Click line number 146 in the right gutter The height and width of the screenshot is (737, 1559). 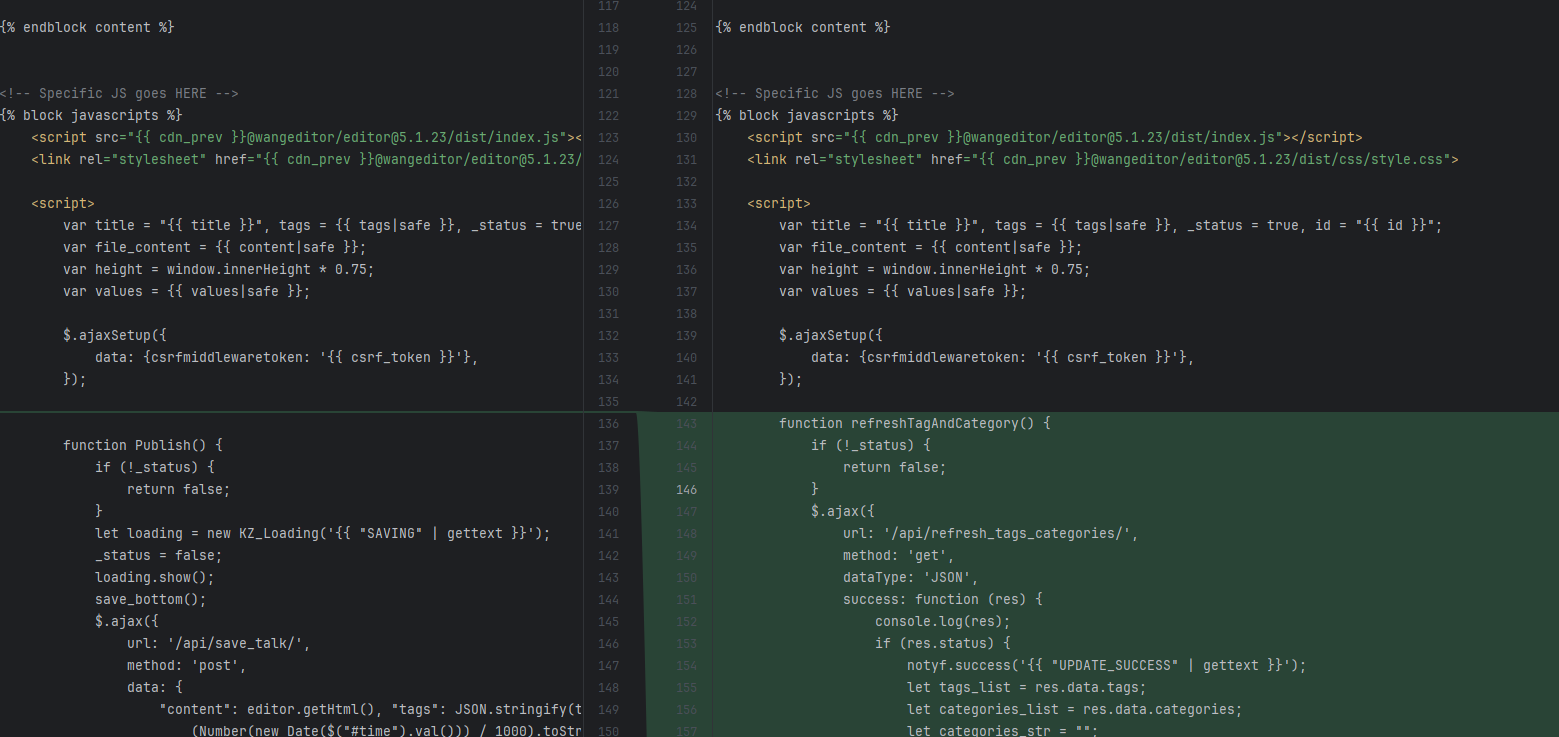686,490
